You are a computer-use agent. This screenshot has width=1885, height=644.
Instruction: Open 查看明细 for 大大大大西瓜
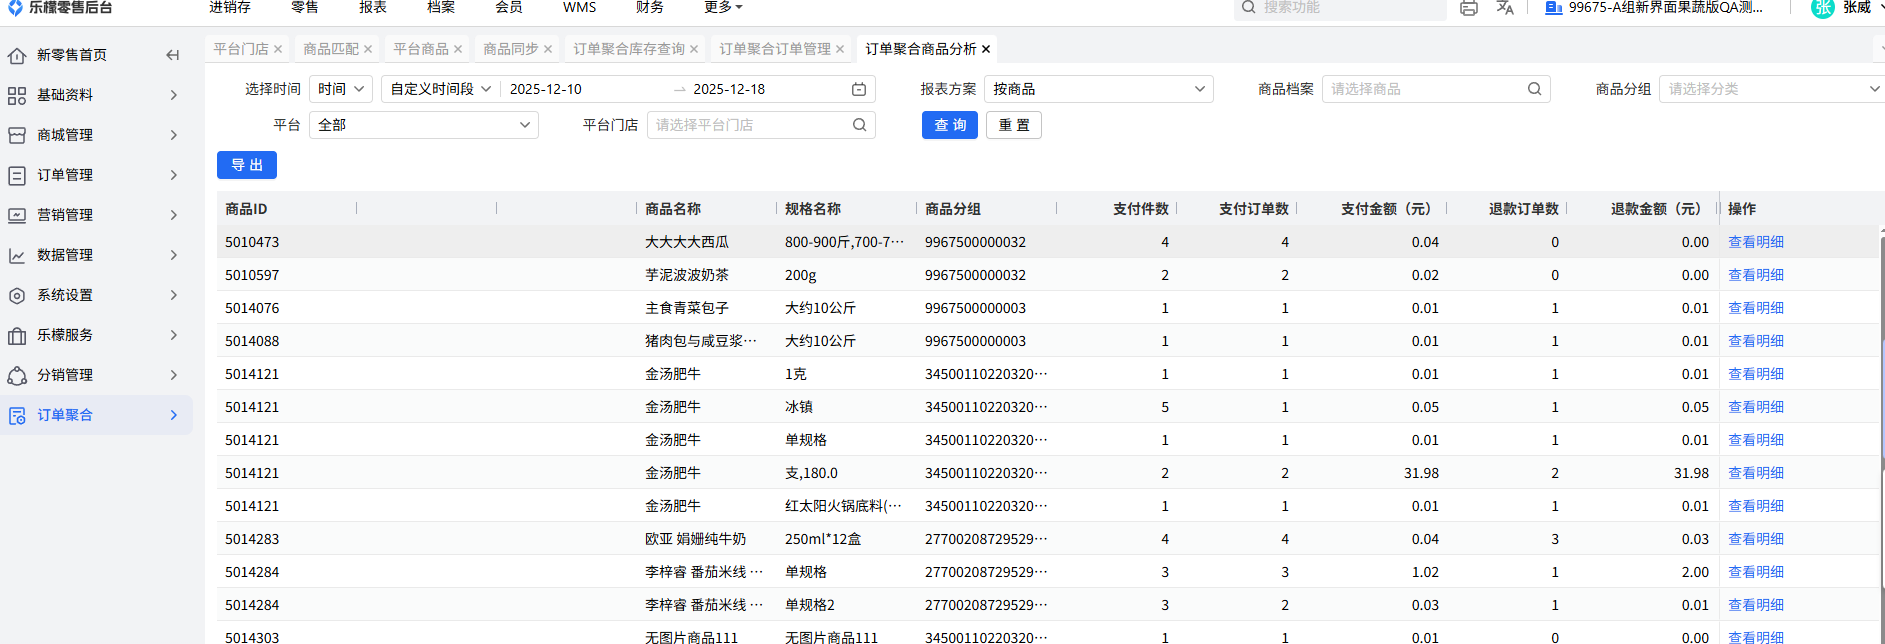coord(1755,242)
